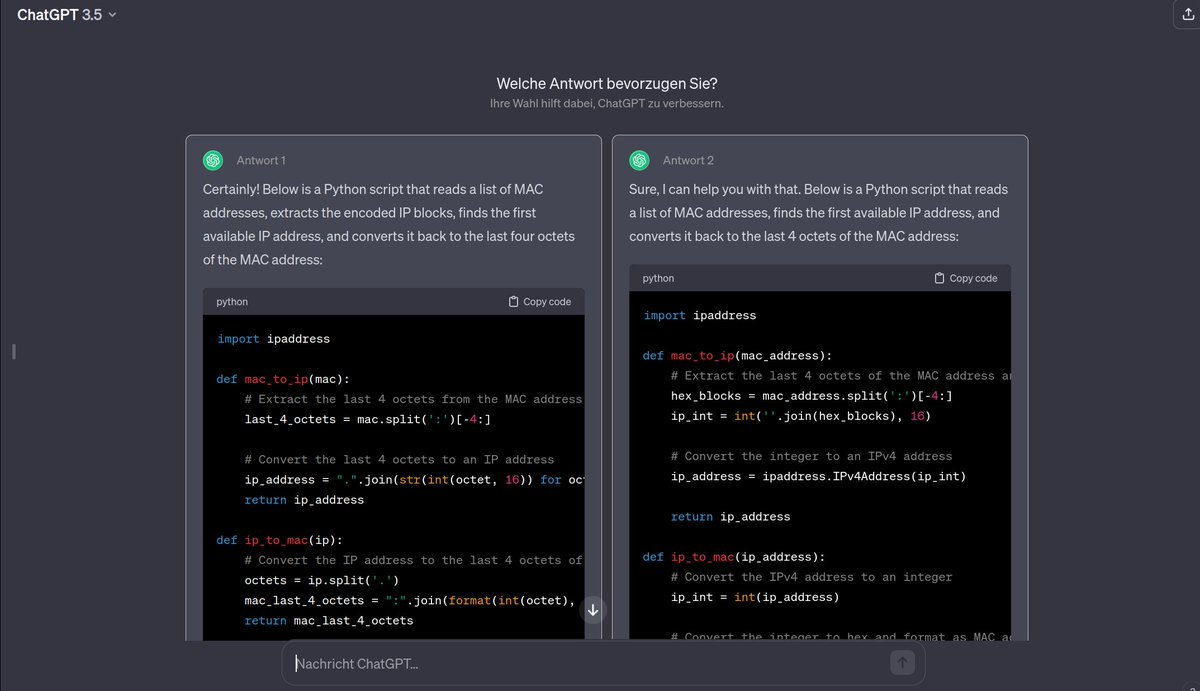
Task: Click 'import ipaddress' line in Antwort 1 code
Action: point(273,339)
